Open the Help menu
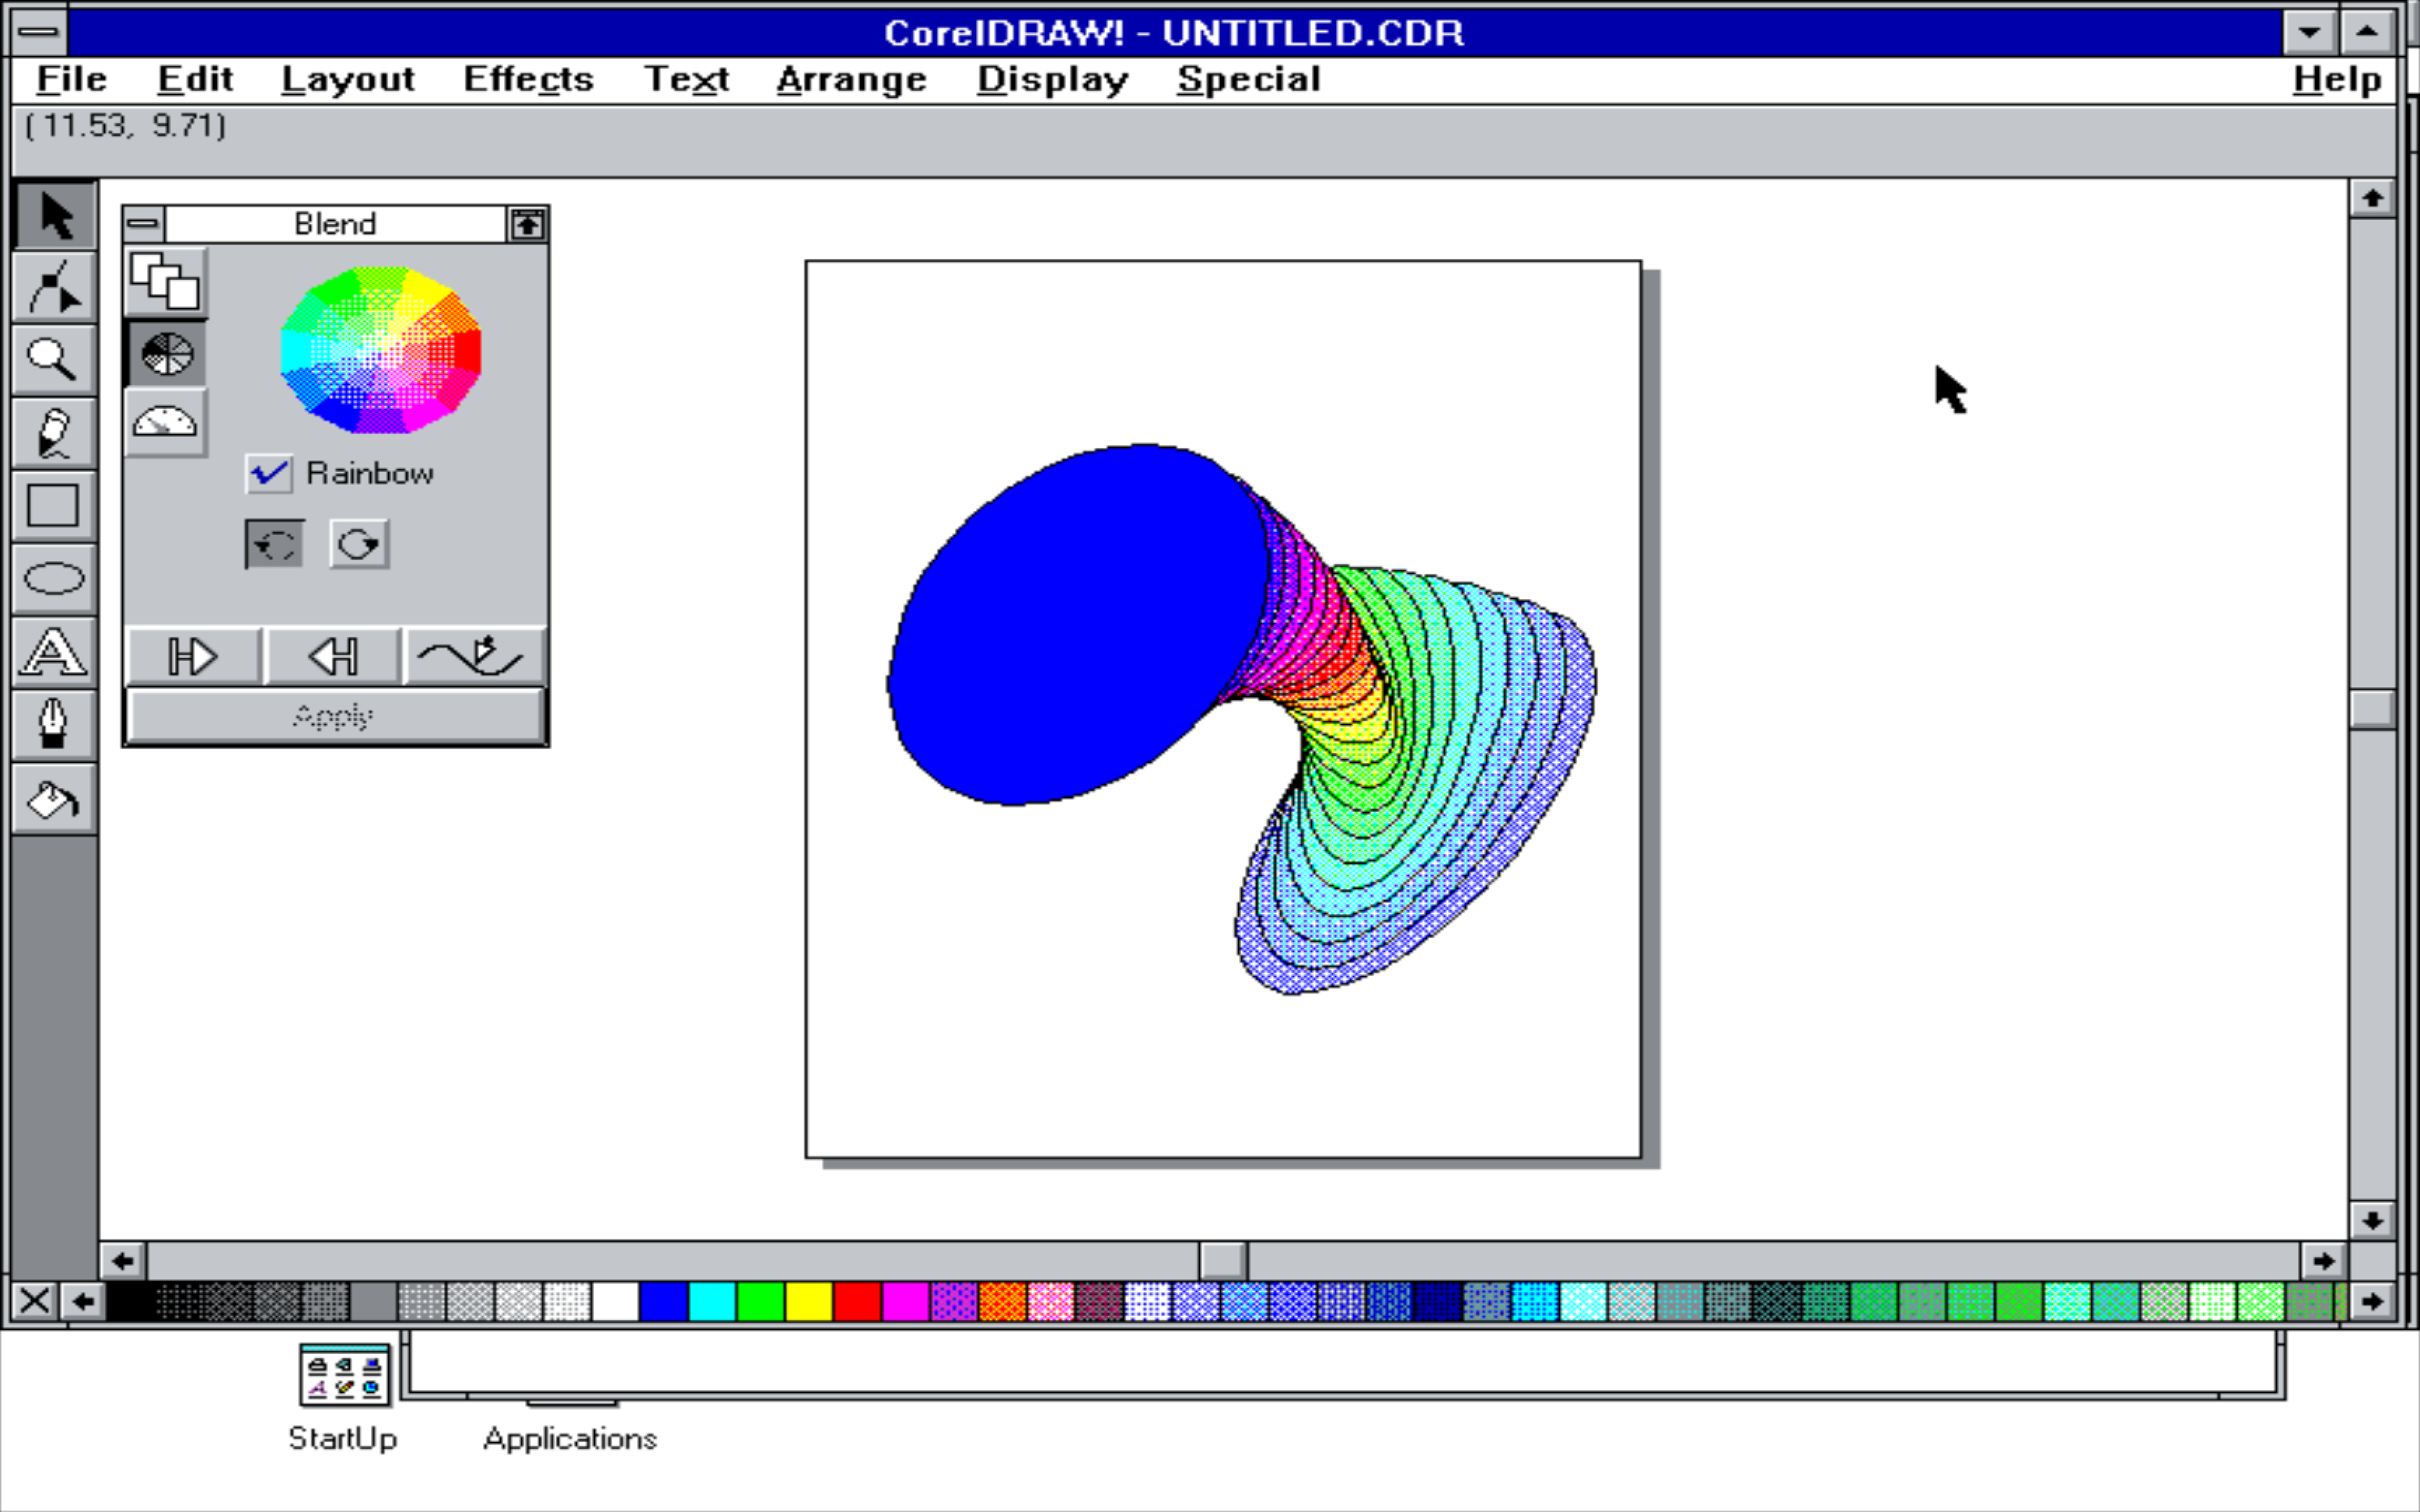The height and width of the screenshot is (1512, 2420). pos(2337,79)
